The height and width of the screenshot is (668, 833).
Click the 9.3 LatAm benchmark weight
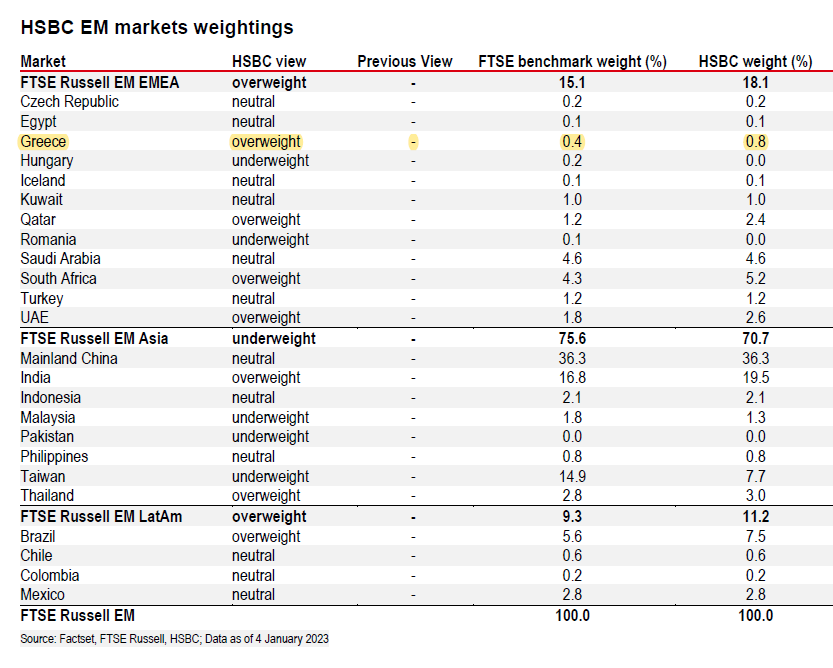pyautogui.click(x=572, y=517)
